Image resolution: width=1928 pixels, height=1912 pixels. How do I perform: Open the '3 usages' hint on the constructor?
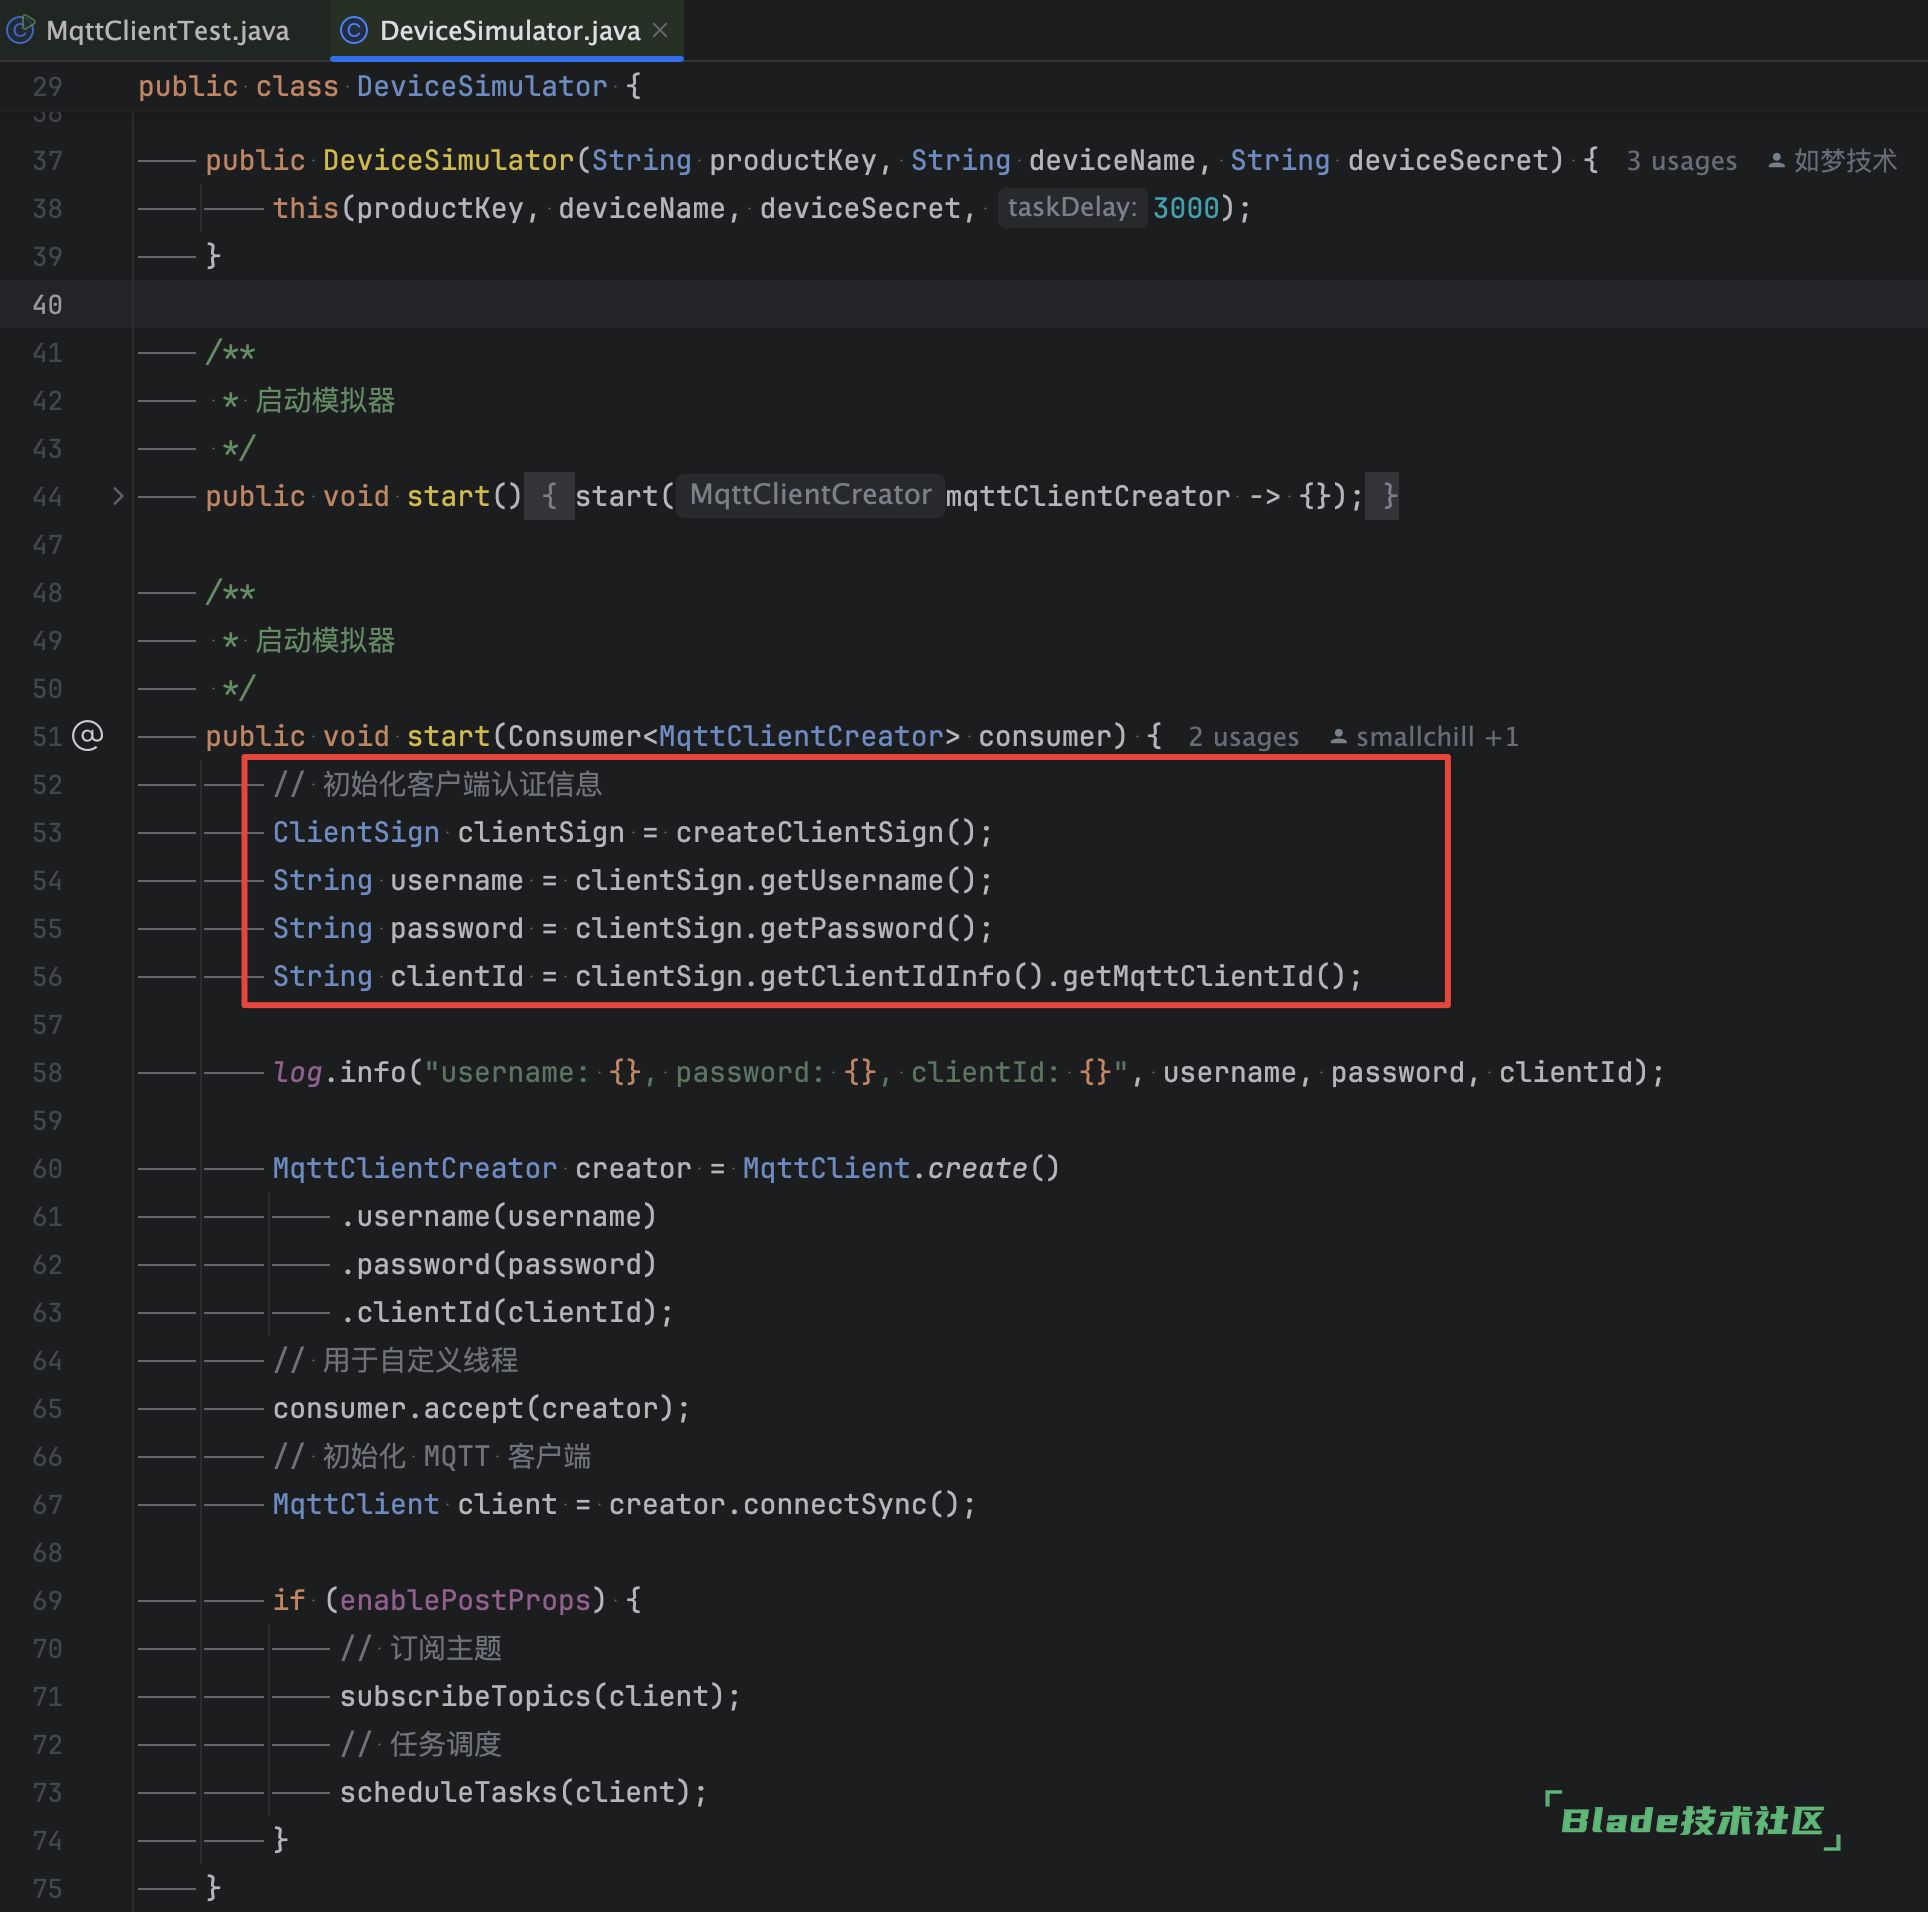[1681, 161]
